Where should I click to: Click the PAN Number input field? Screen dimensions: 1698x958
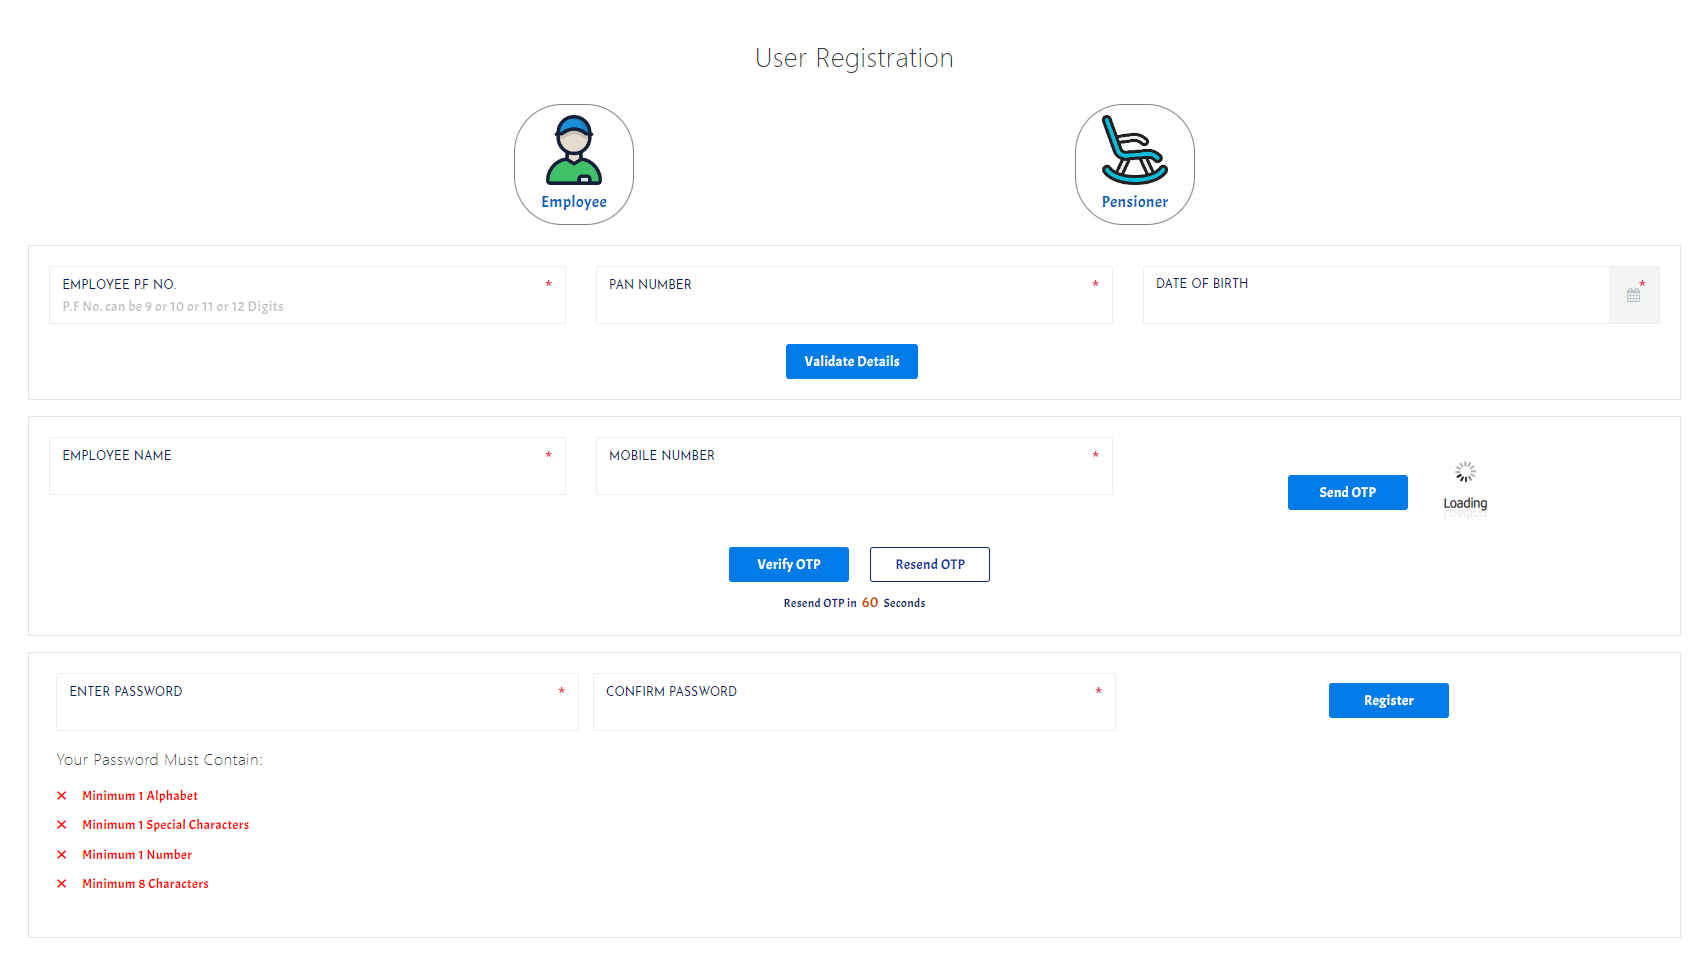coord(854,295)
